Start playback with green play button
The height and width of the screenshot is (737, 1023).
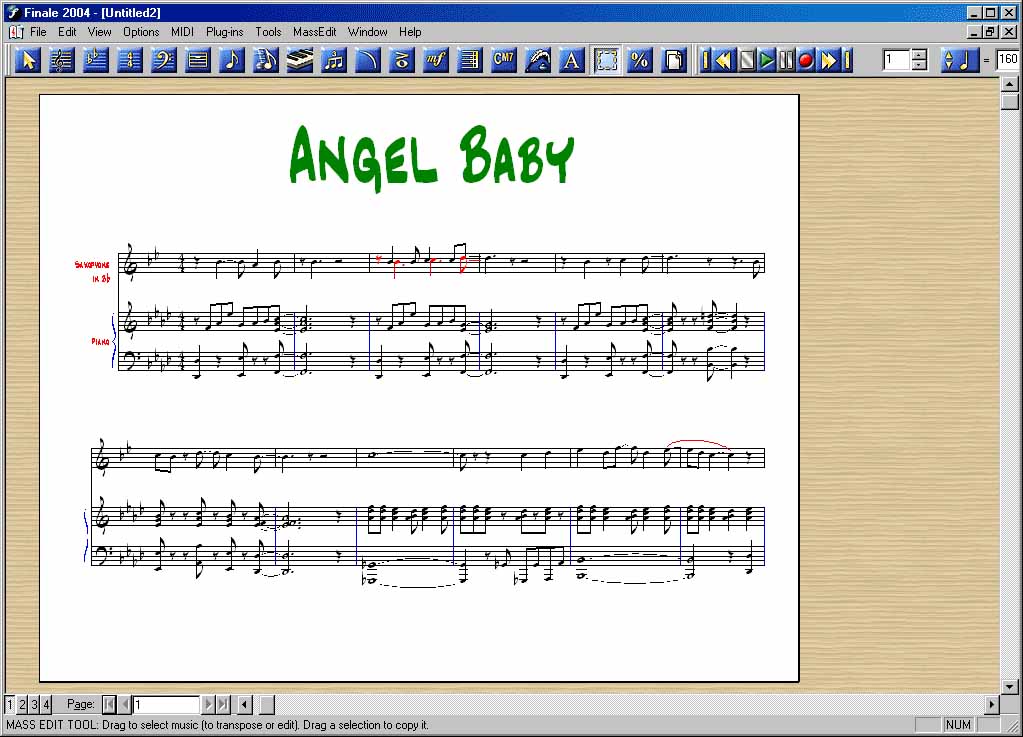767,61
